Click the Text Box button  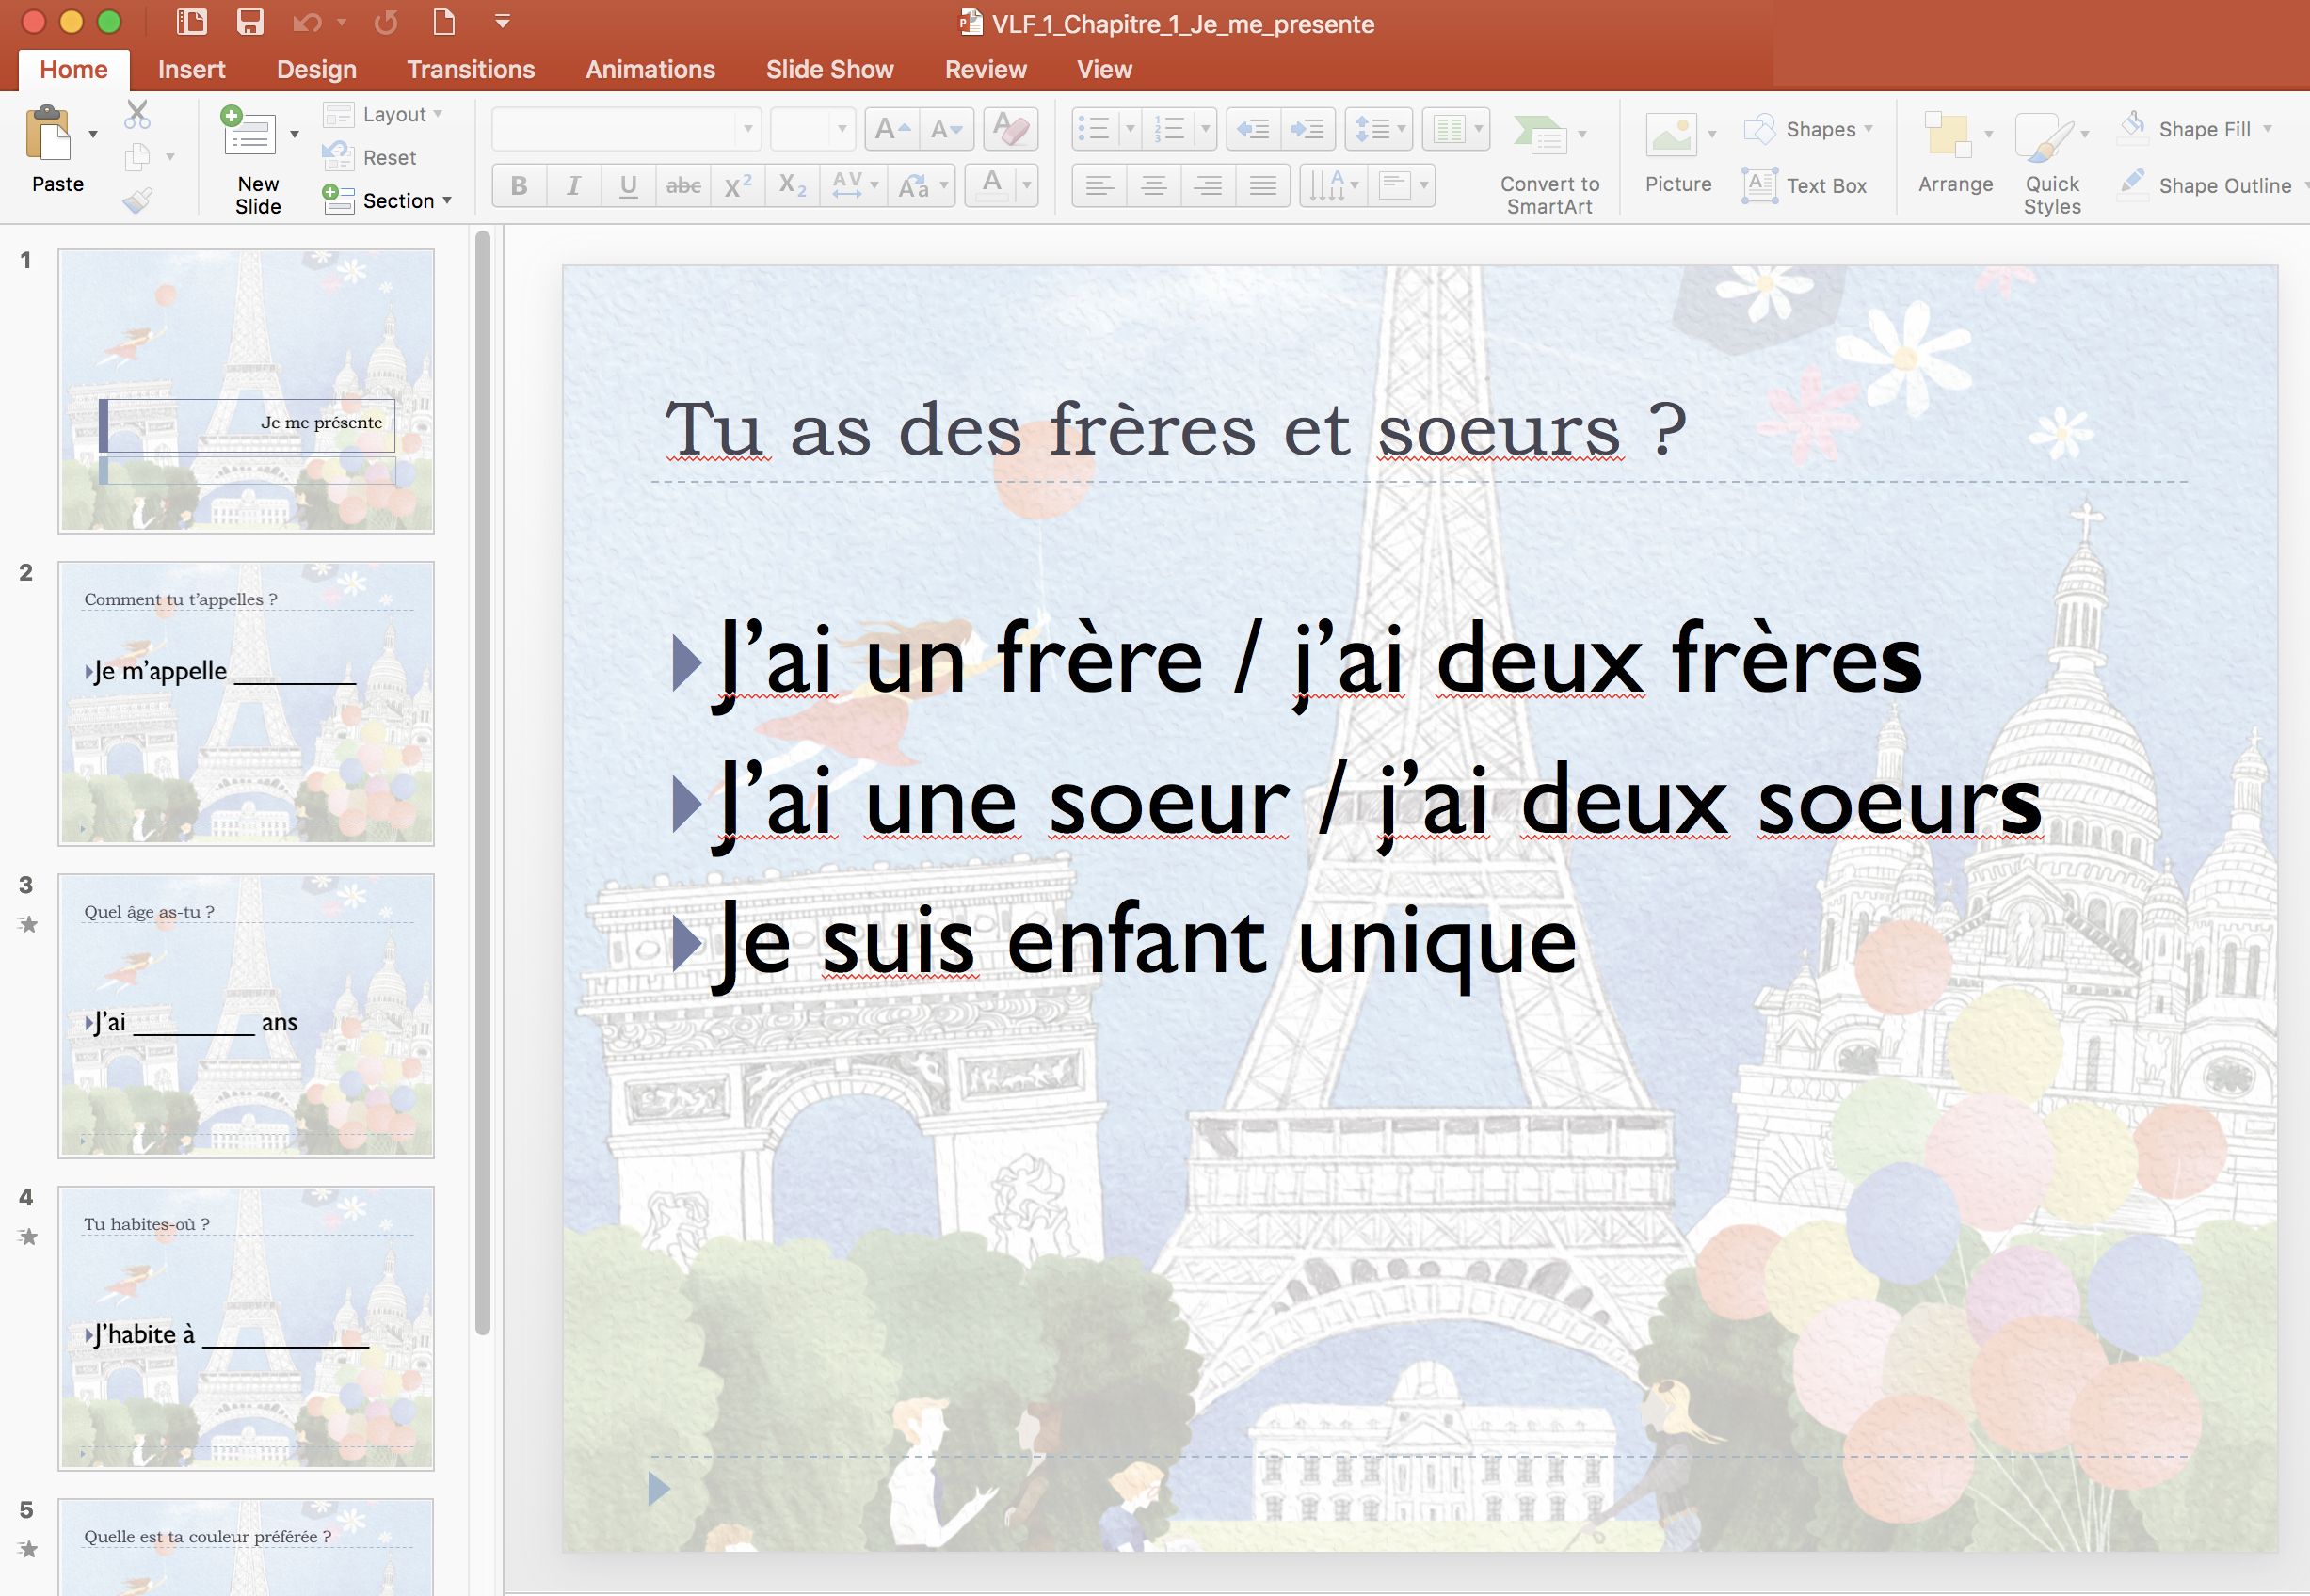1804,186
